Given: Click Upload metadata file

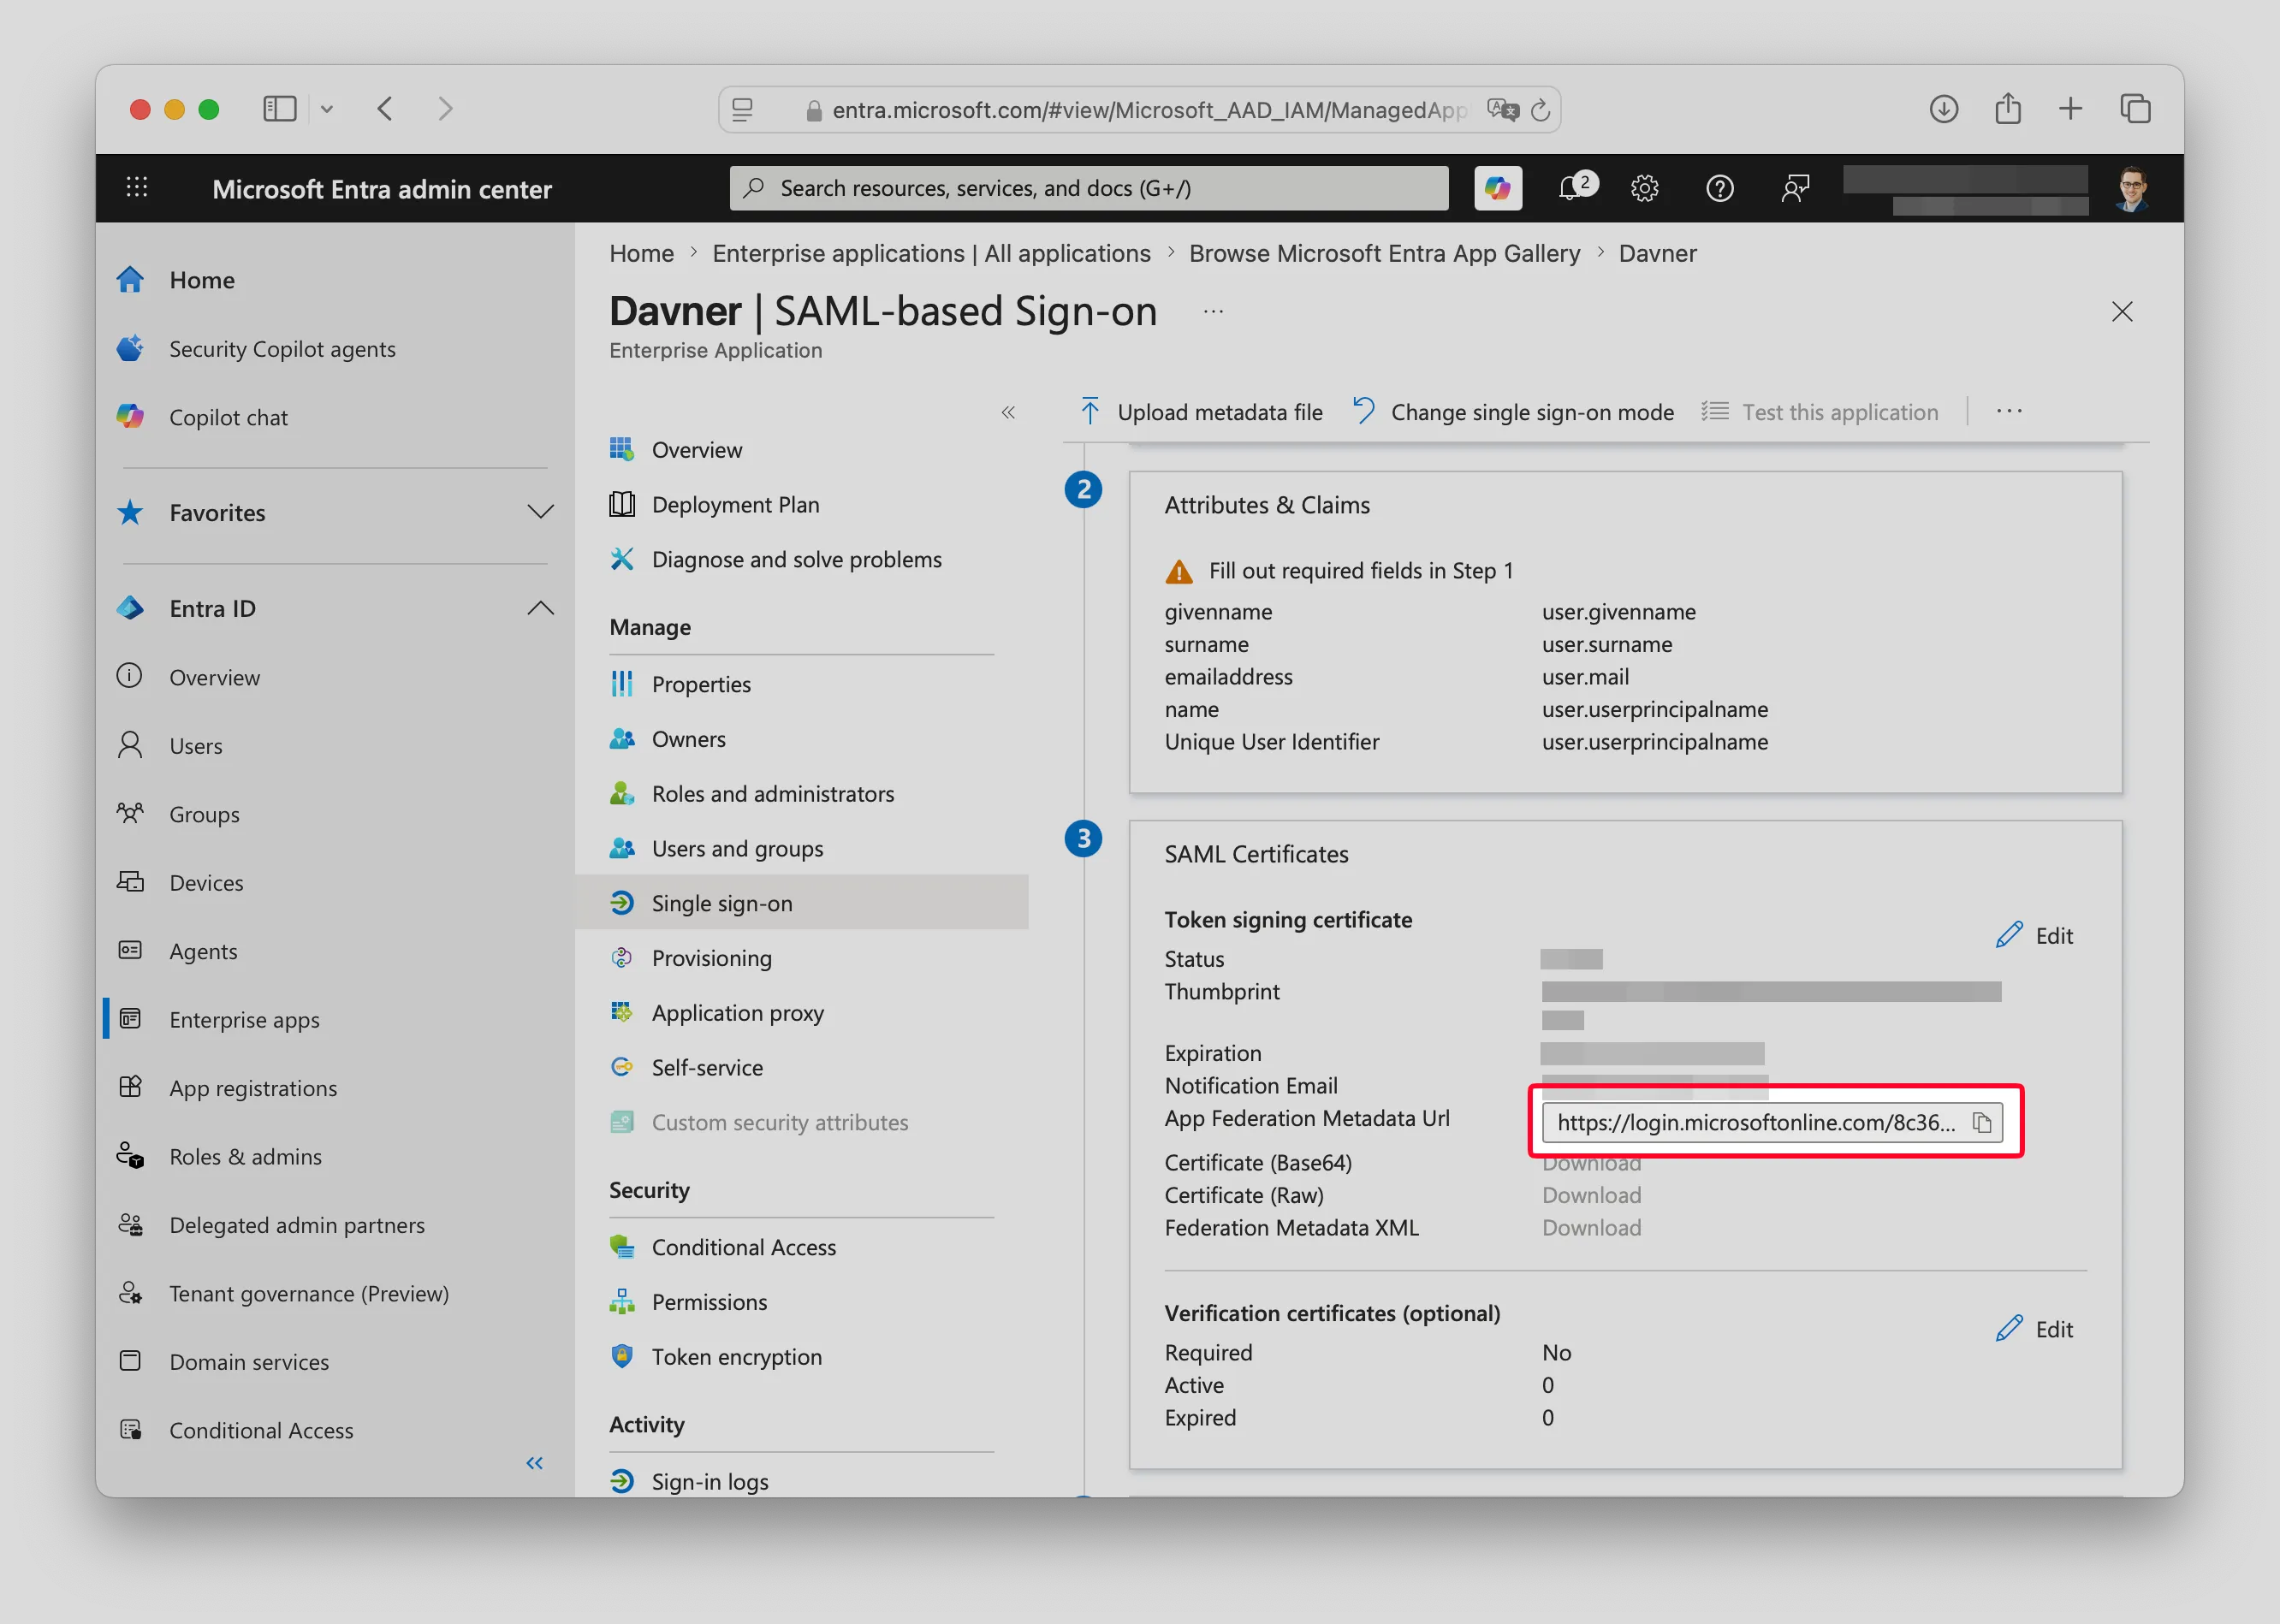Looking at the screenshot, I should [1200, 412].
